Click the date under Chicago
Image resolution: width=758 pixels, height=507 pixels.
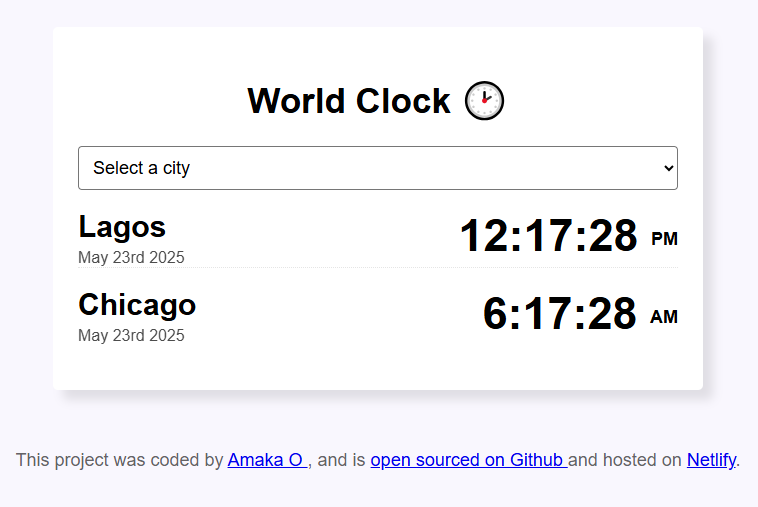coord(131,335)
